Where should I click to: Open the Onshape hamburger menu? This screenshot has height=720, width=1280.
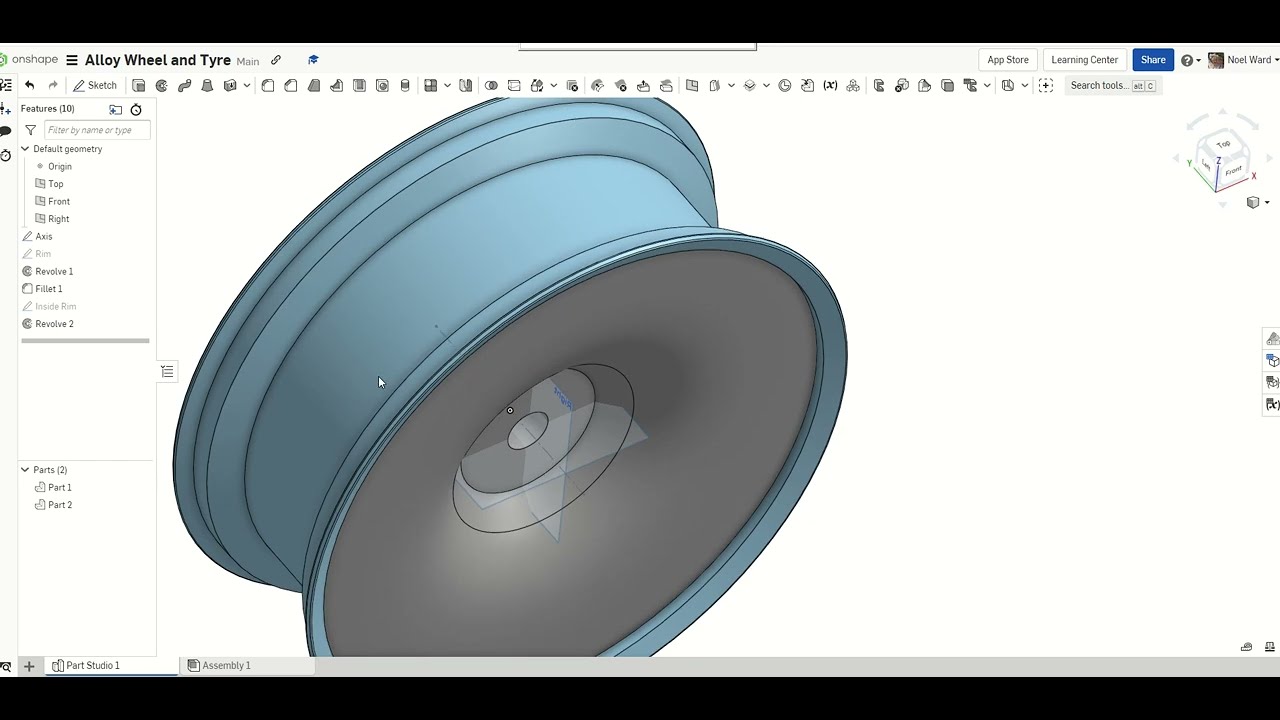(x=71, y=60)
